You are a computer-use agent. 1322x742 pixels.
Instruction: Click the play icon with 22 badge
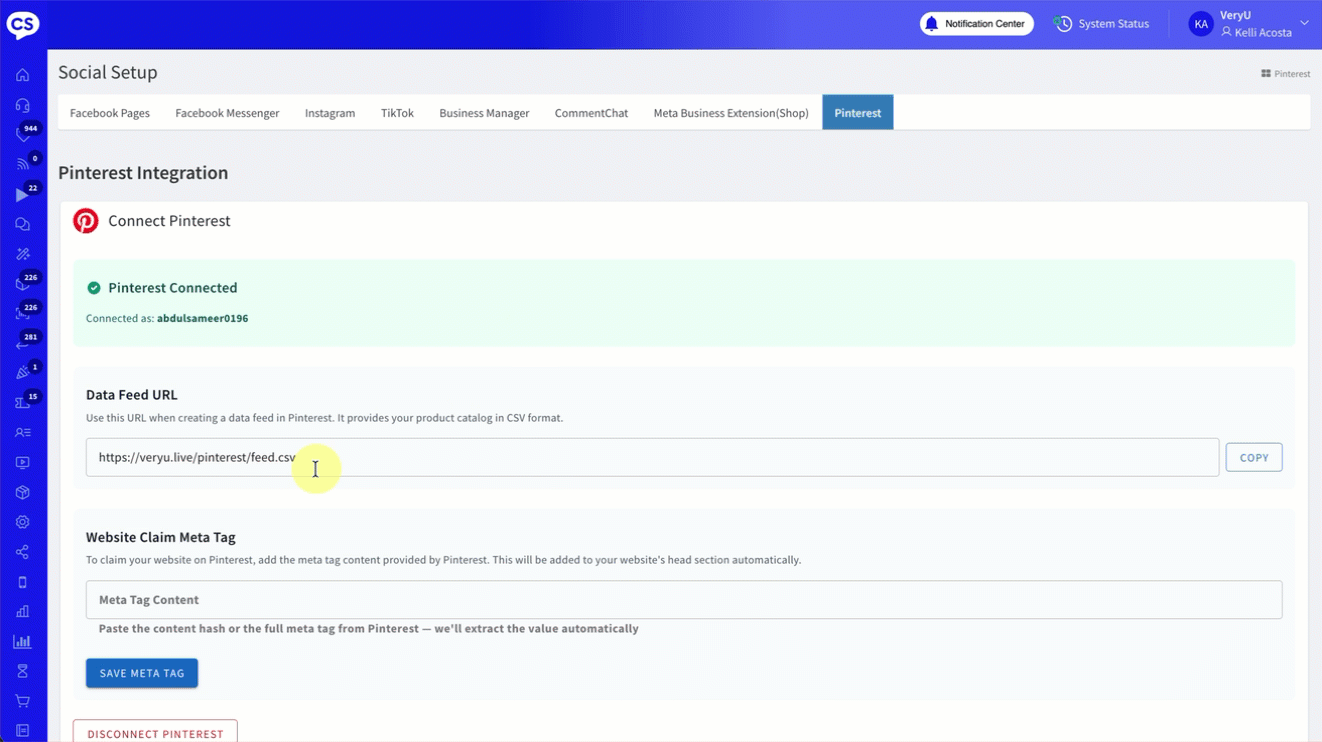click(x=22, y=195)
